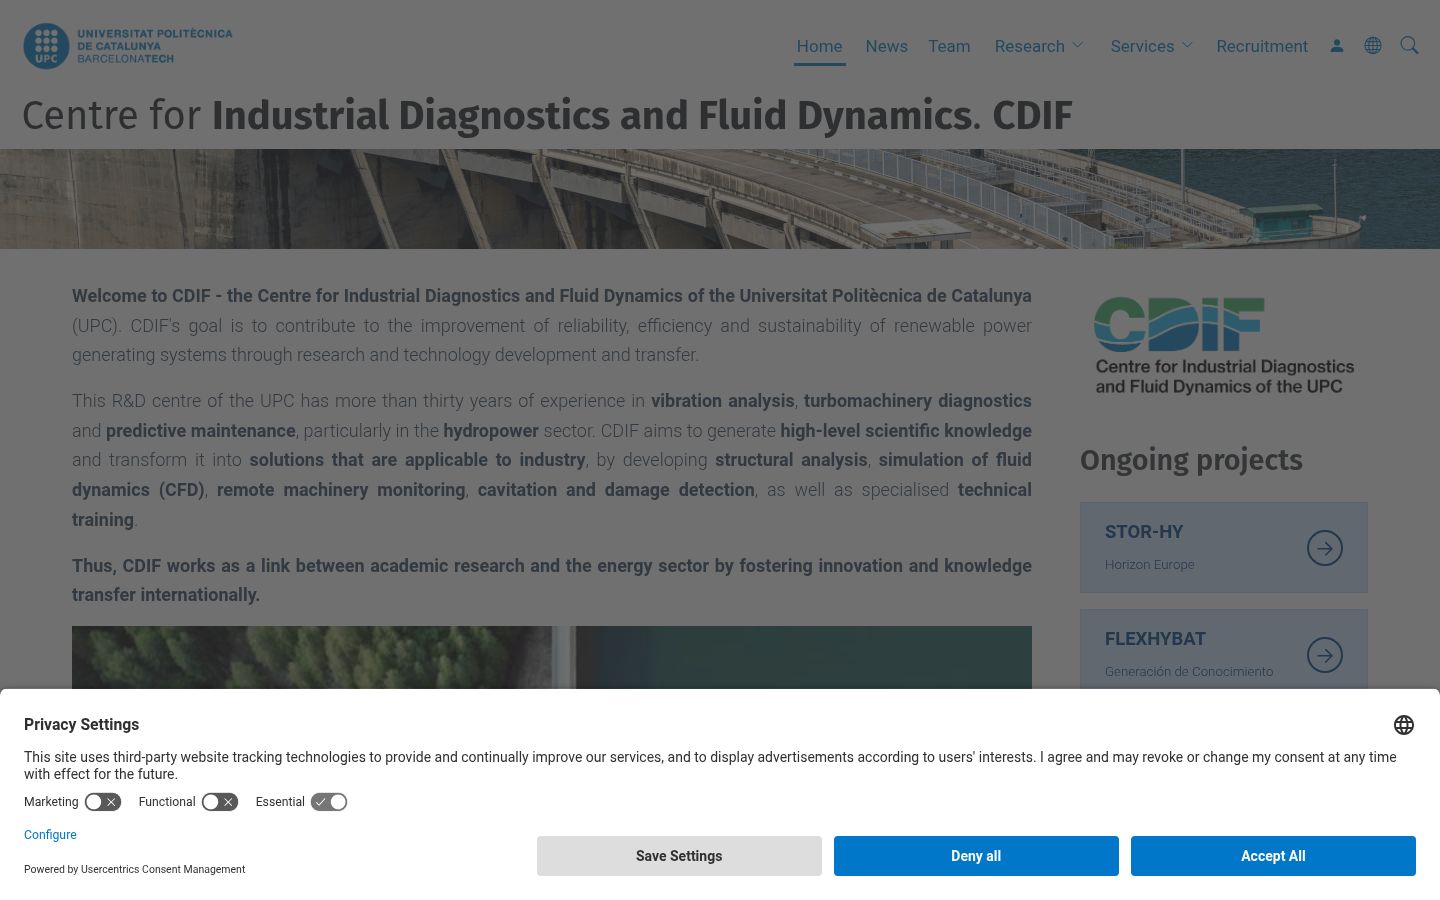
Task: Click the aerial forest and reservoir photo
Action: 552,657
